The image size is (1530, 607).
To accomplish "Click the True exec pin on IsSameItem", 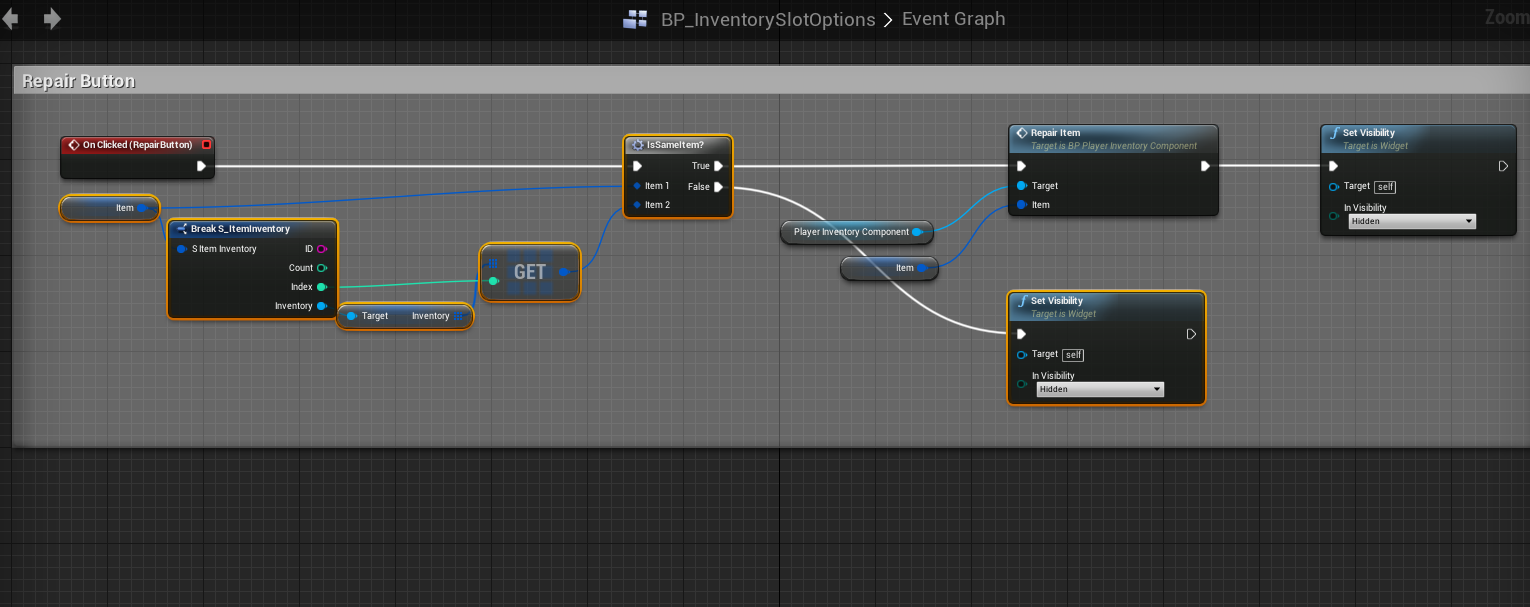I will click(718, 166).
